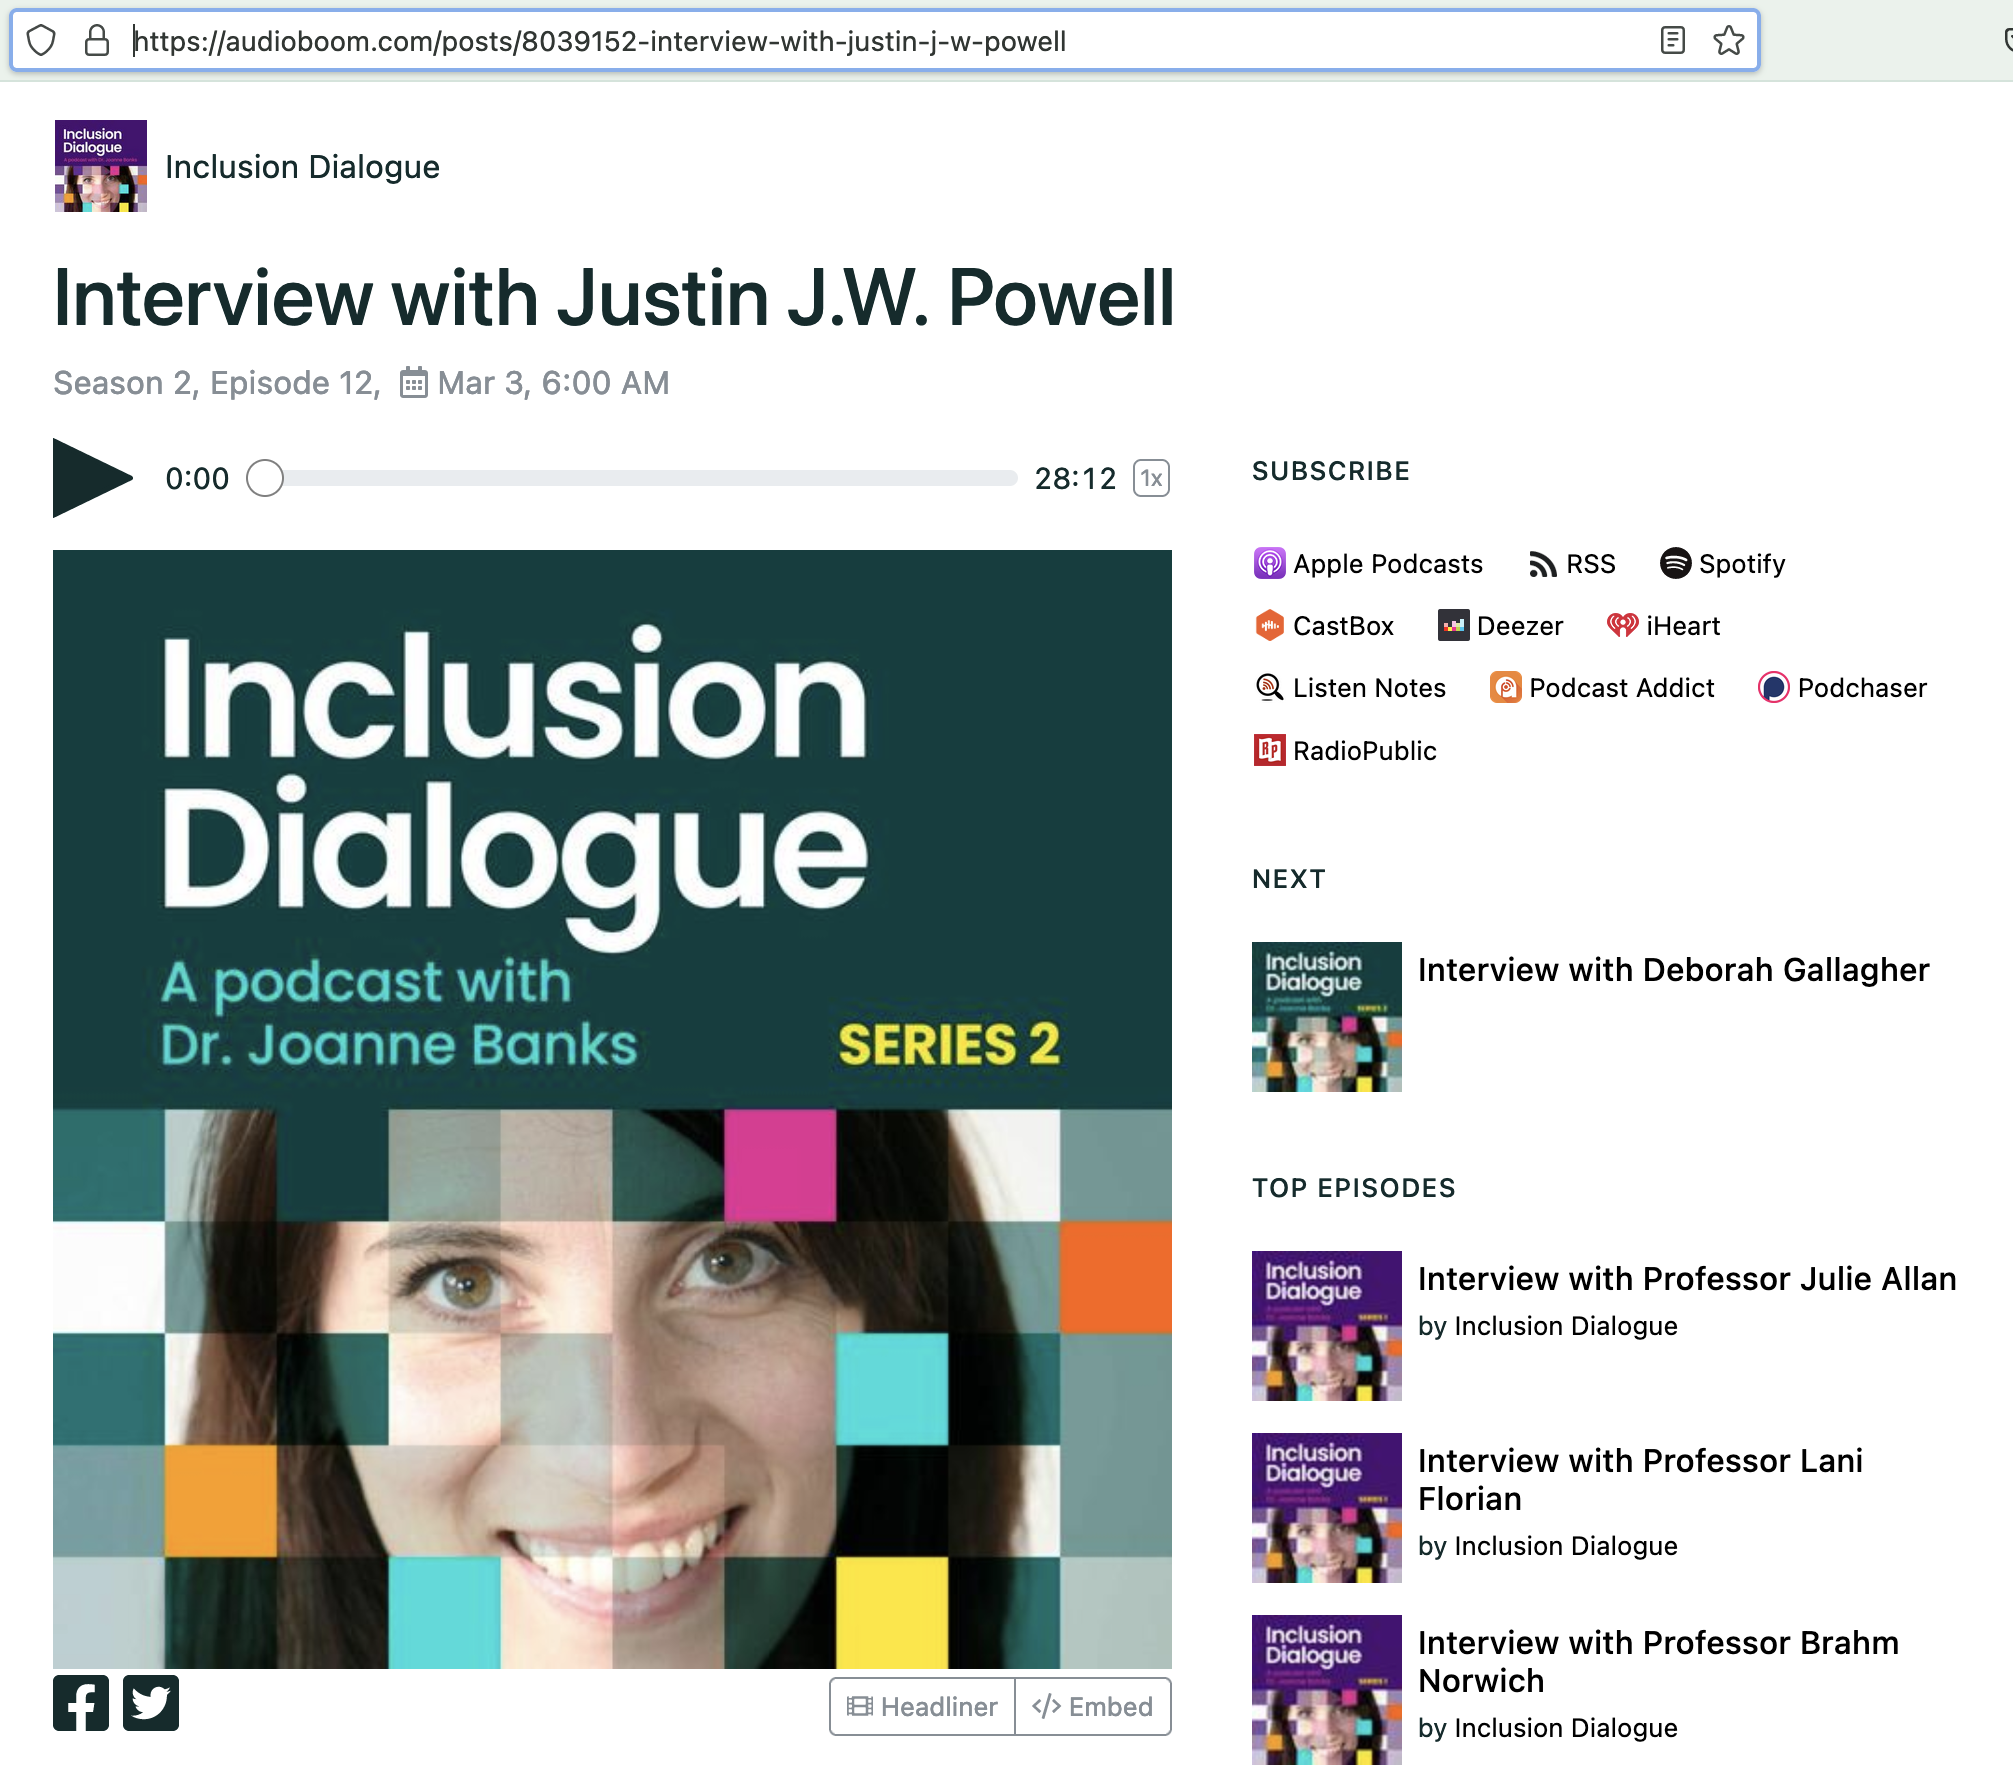
Task: Bookmark this page with star icon
Action: [1728, 41]
